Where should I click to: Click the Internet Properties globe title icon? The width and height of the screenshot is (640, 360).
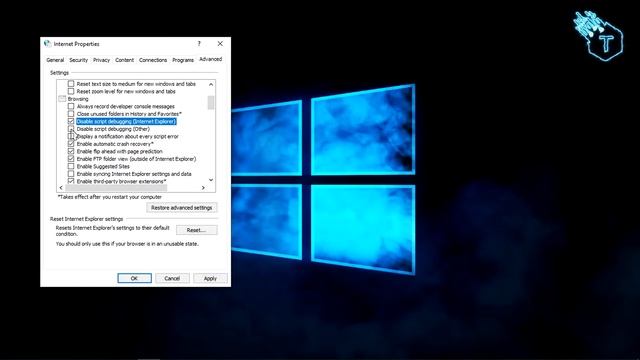pyautogui.click(x=48, y=44)
